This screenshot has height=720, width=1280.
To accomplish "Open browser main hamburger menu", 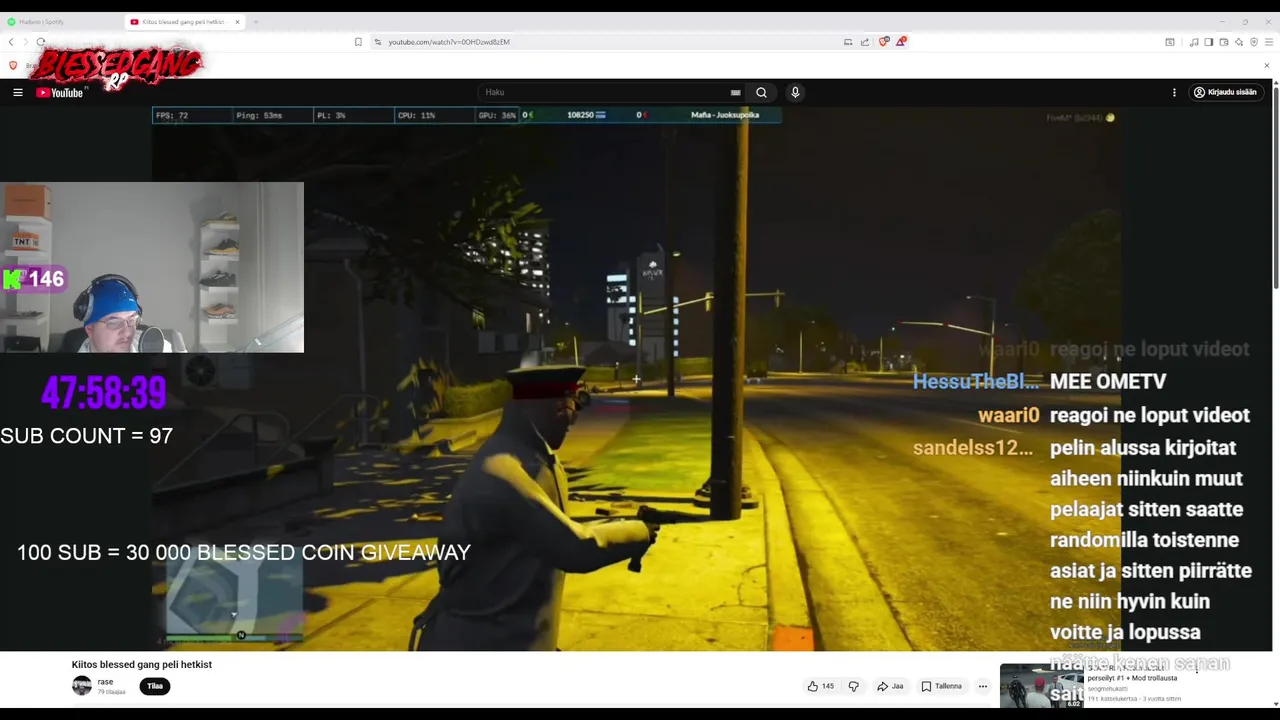I will click(1269, 42).
